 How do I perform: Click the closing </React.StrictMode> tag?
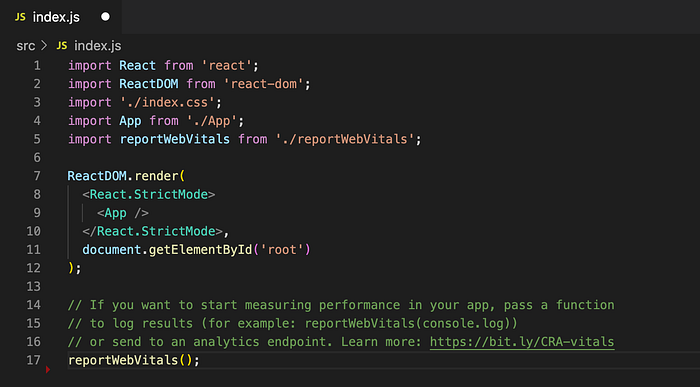tap(152, 231)
